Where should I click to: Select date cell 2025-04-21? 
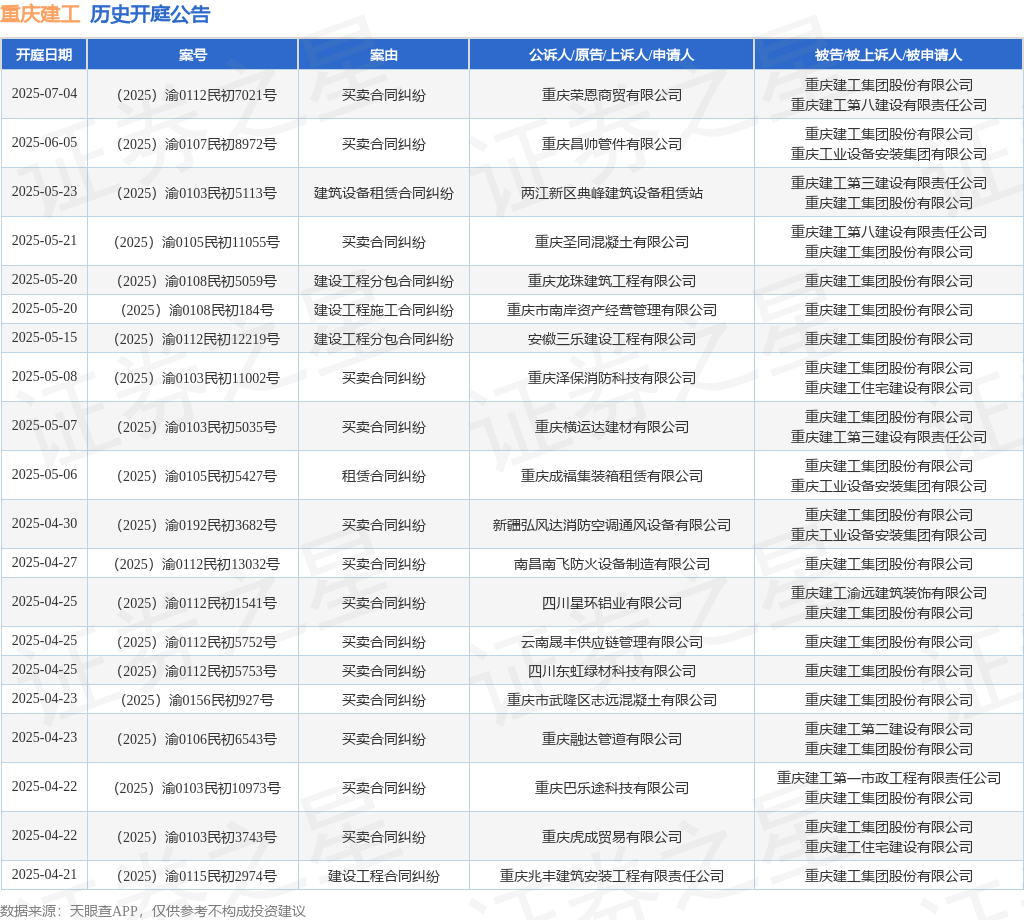tap(44, 875)
